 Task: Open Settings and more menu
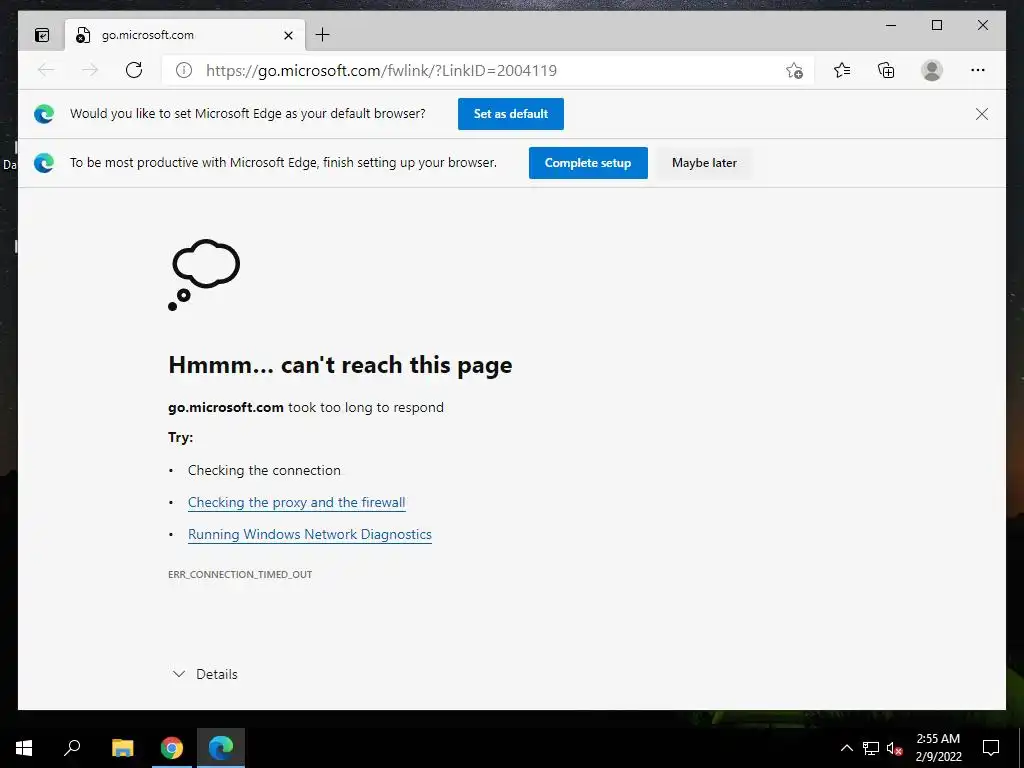978,70
